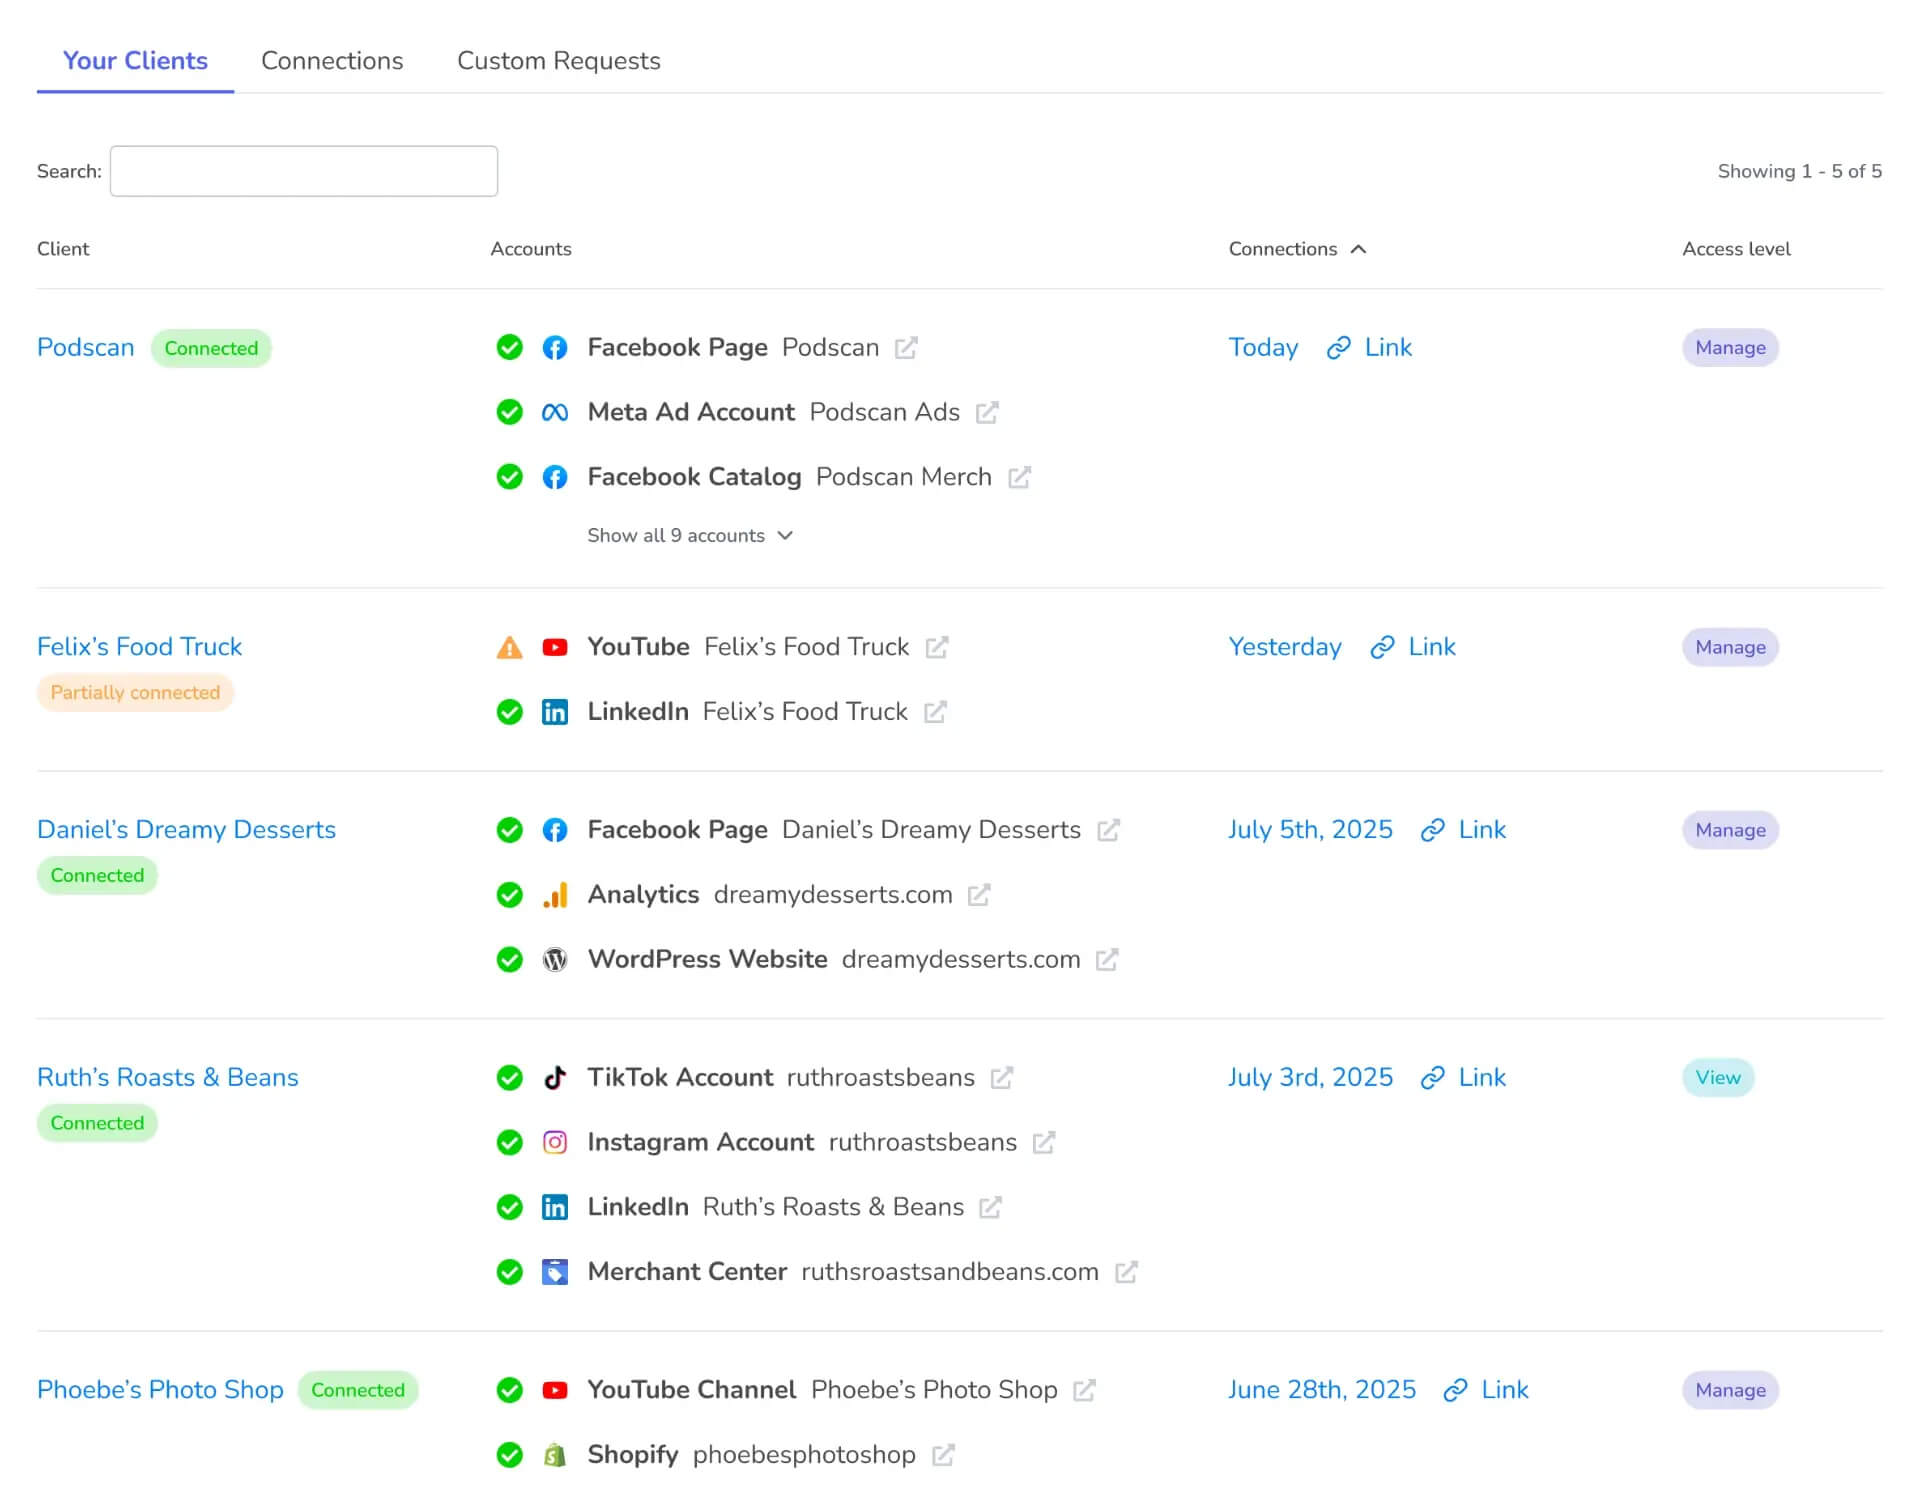Image resolution: width=1920 pixels, height=1503 pixels.
Task: Switch to the Connections tab
Action: (332, 61)
